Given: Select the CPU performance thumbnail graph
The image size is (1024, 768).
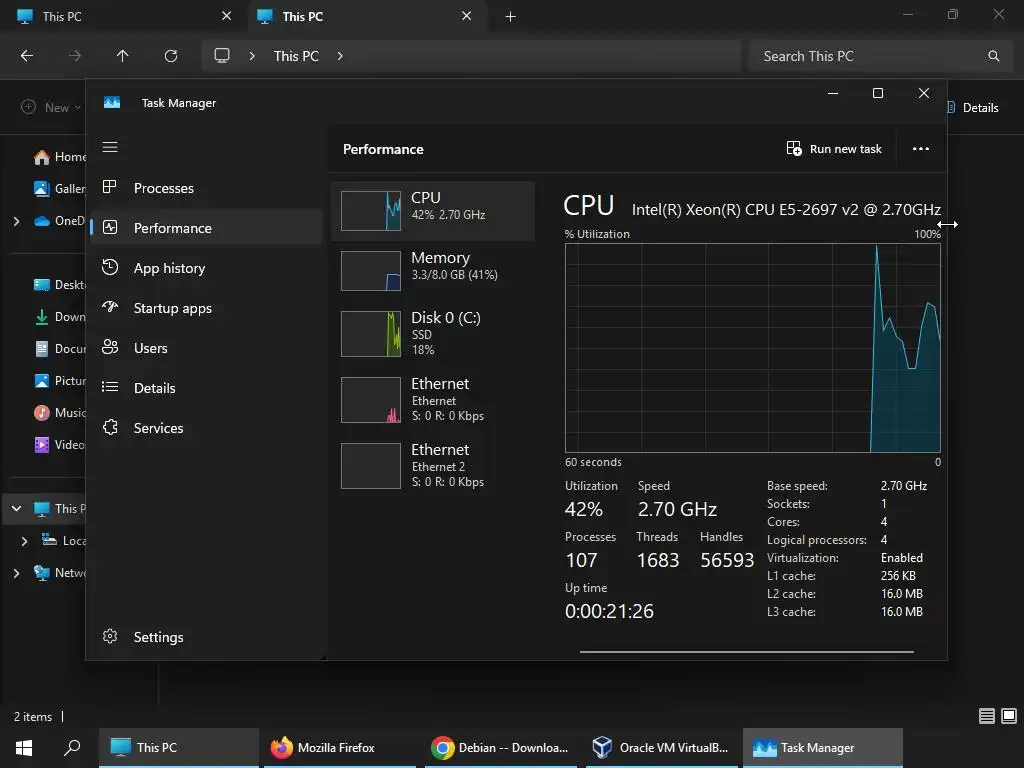Looking at the screenshot, I should [x=371, y=210].
